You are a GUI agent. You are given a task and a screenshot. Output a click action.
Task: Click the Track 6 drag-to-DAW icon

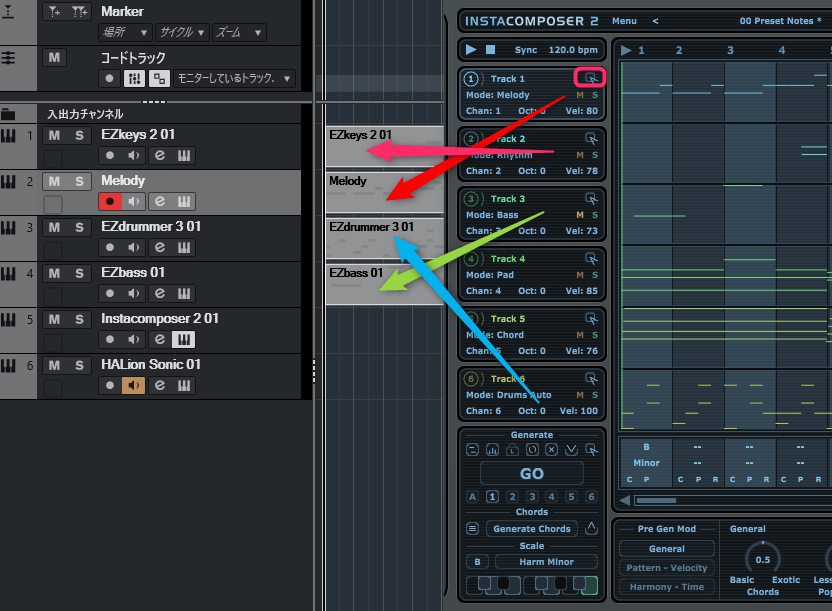(x=591, y=378)
